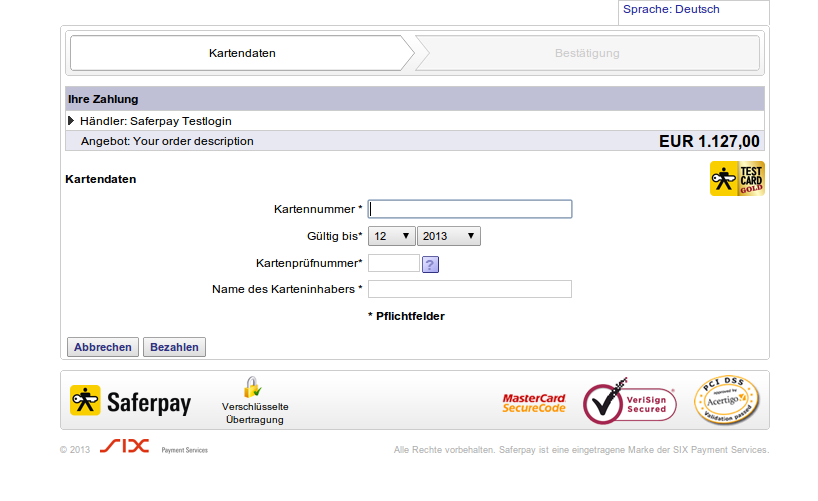Click the Ihre Zahlung header bar
Image resolution: width=818 pixels, height=501 pixels.
[414, 99]
